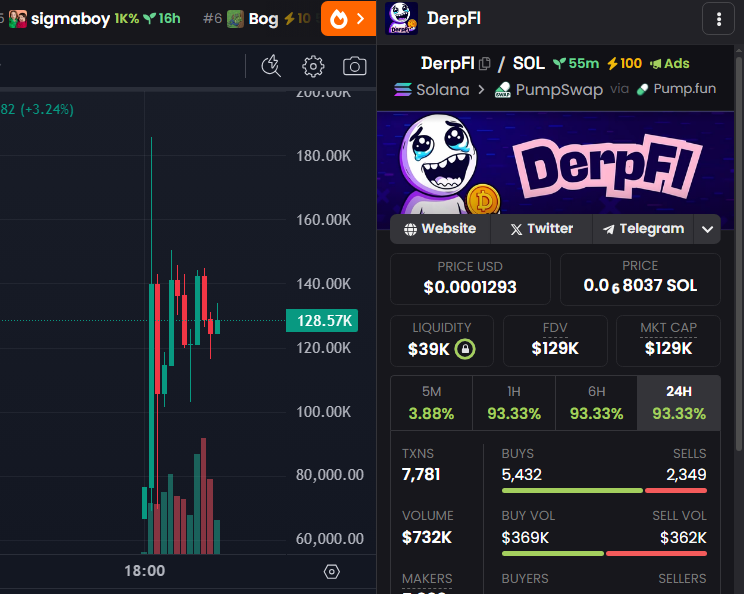Copy the DerpFI token name icon
This screenshot has width=744, height=594.
[484, 64]
